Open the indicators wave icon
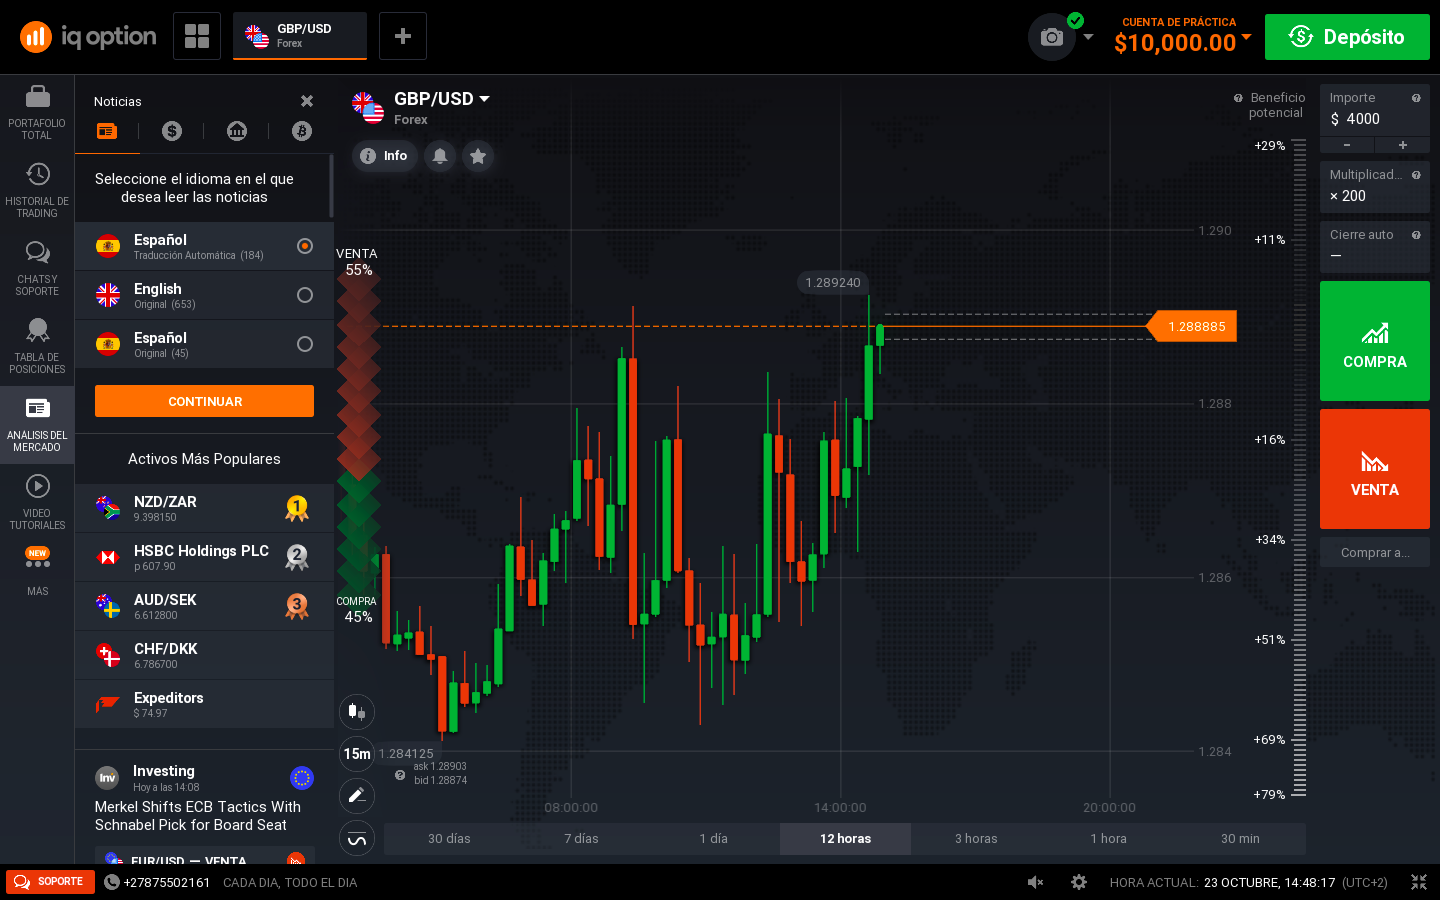This screenshot has width=1440, height=900. coord(357,839)
